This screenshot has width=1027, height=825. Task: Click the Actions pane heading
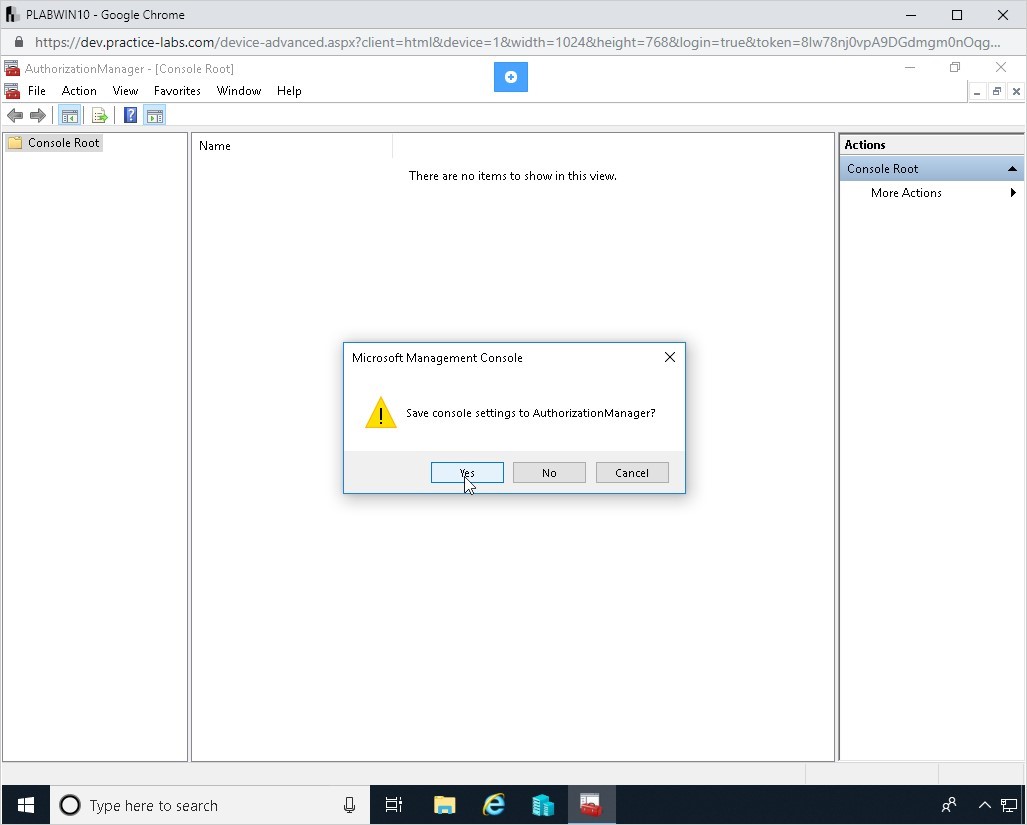(865, 145)
